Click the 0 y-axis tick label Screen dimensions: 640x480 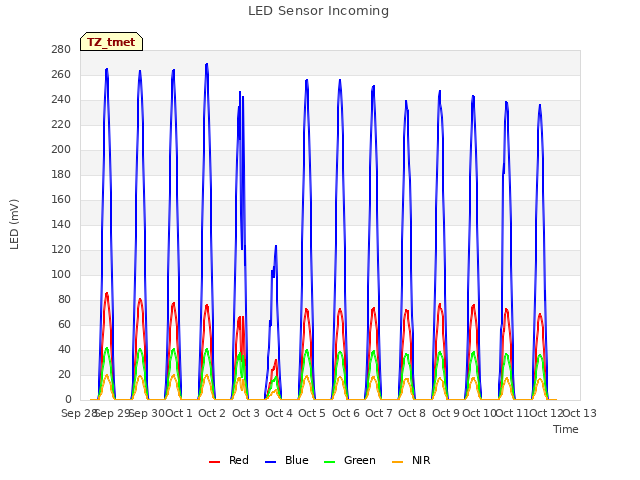tap(68, 400)
